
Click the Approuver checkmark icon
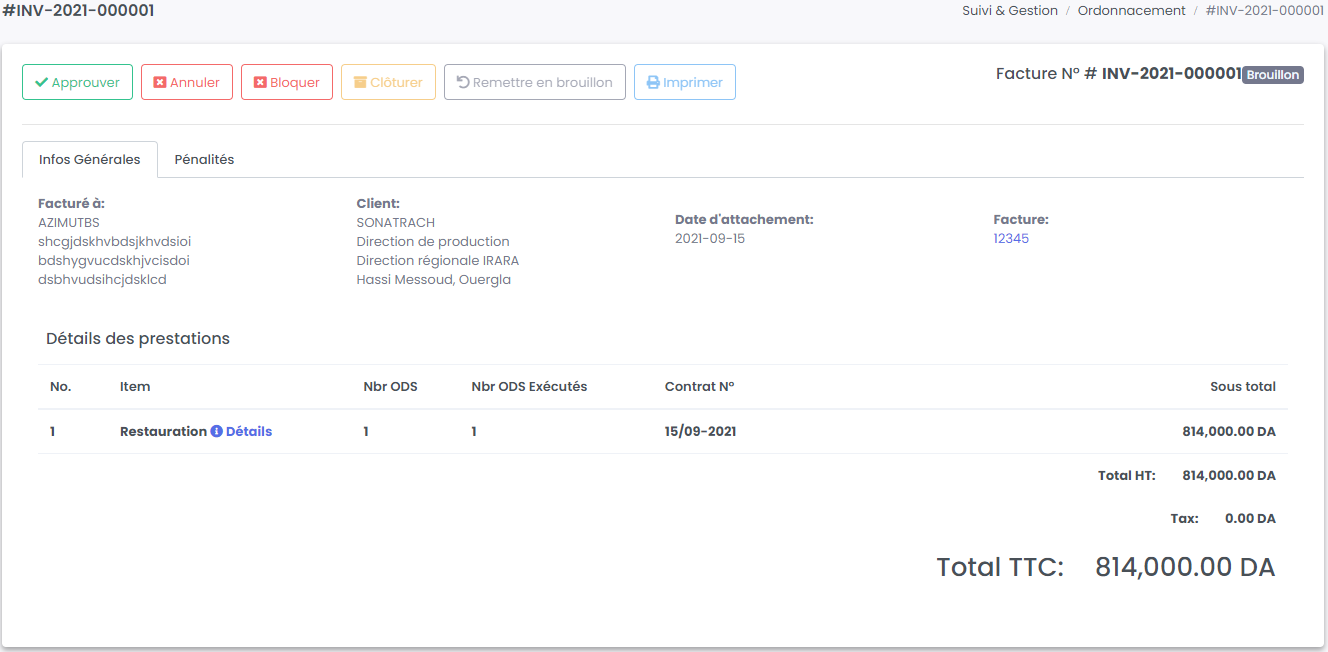[x=41, y=83]
